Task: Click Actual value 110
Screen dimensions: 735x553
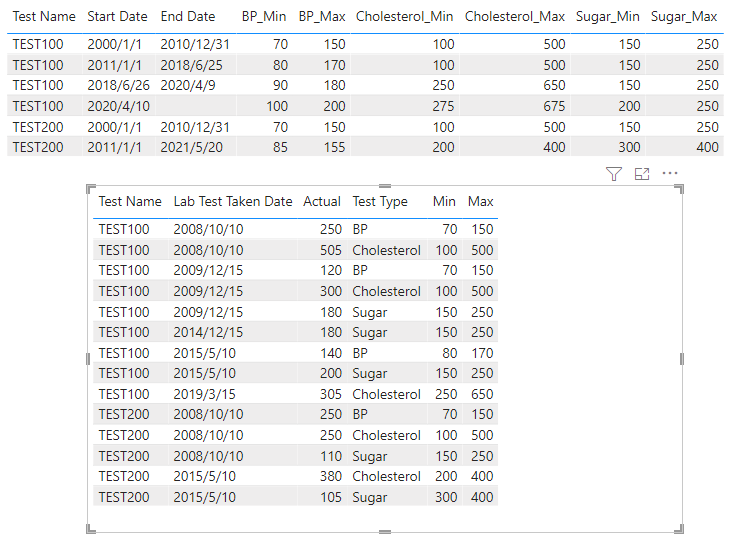Action: coord(330,456)
